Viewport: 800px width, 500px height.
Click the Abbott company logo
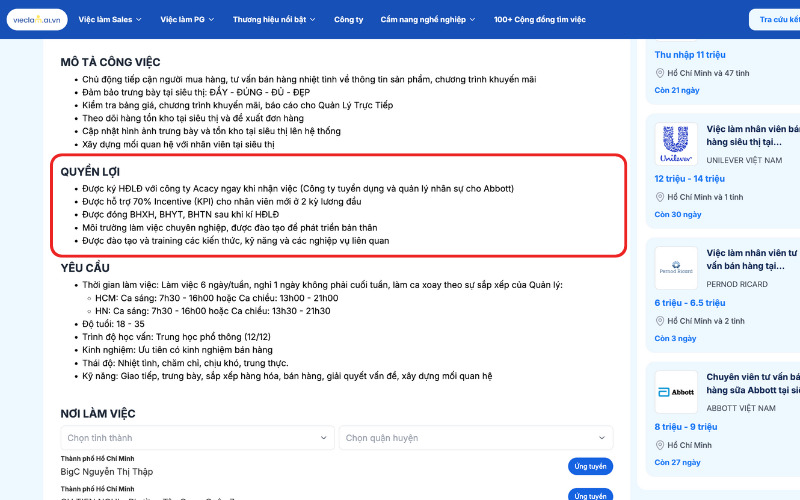(x=676, y=392)
